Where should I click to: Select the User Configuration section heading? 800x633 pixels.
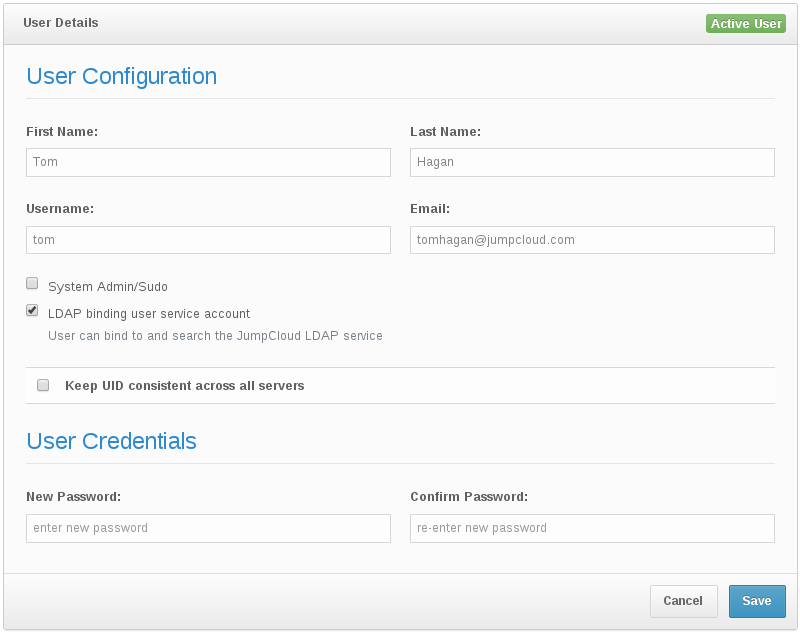pyautogui.click(x=121, y=76)
